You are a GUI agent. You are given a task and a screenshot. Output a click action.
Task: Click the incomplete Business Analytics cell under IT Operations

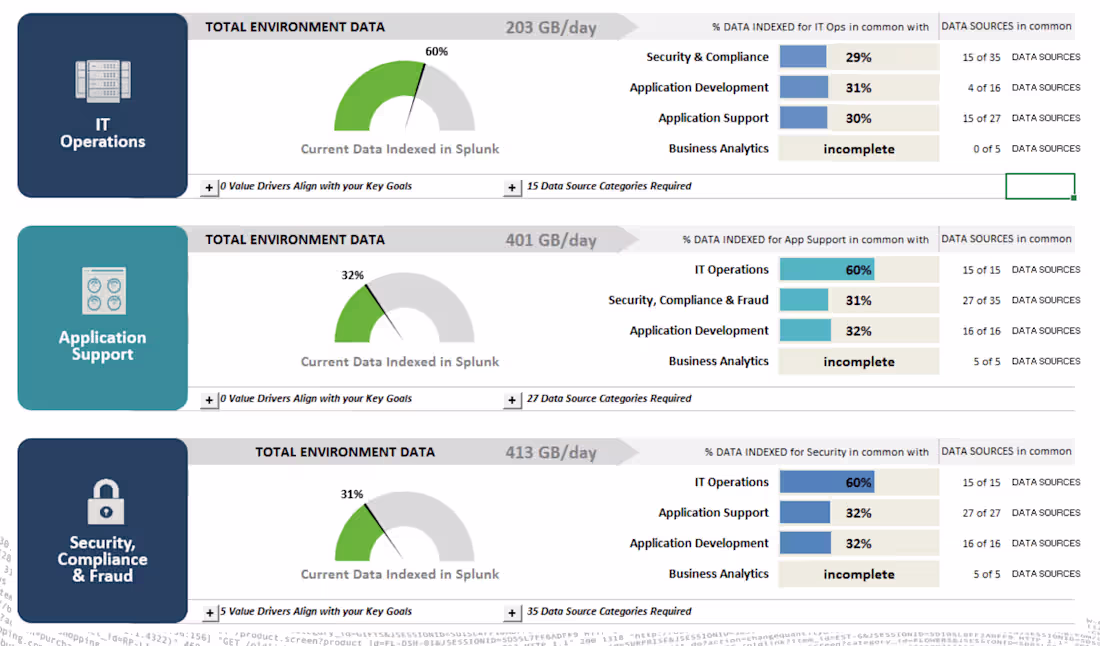pos(858,148)
